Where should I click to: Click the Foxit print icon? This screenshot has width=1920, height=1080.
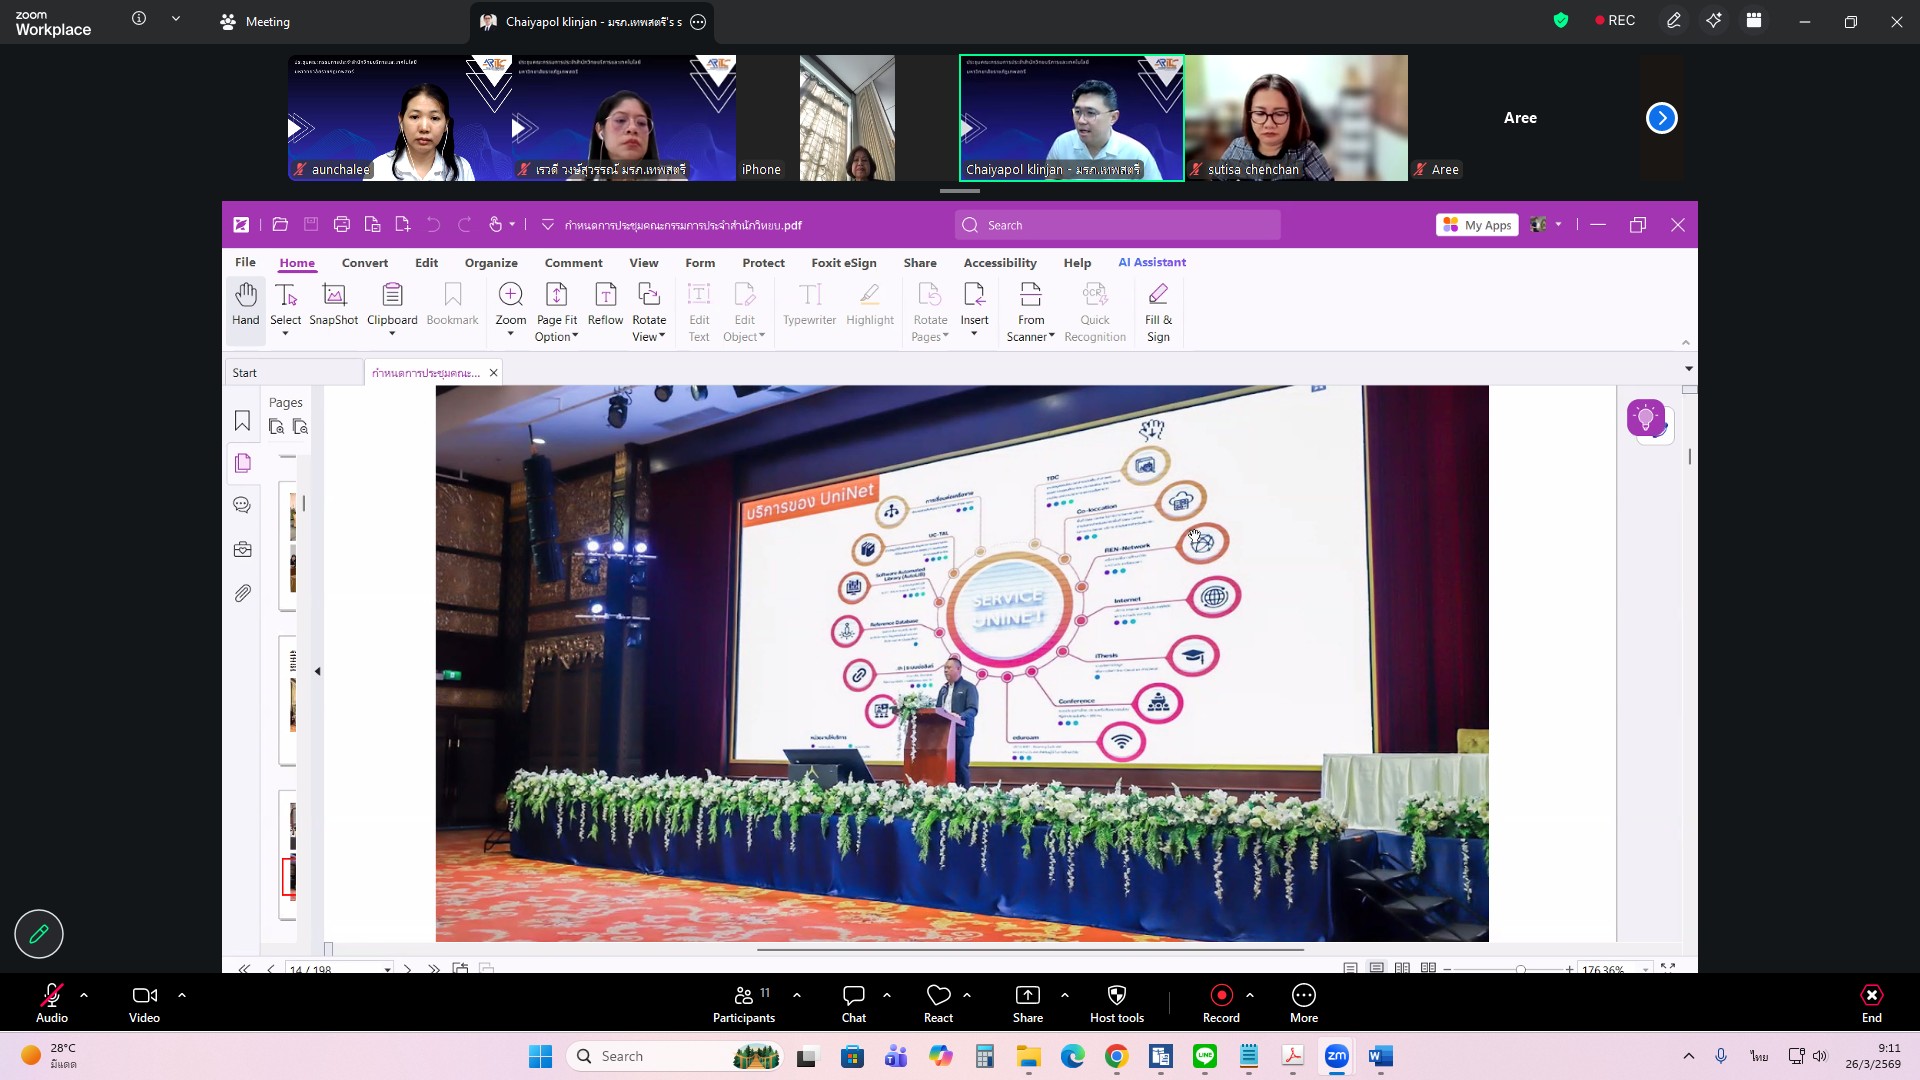pos(342,225)
